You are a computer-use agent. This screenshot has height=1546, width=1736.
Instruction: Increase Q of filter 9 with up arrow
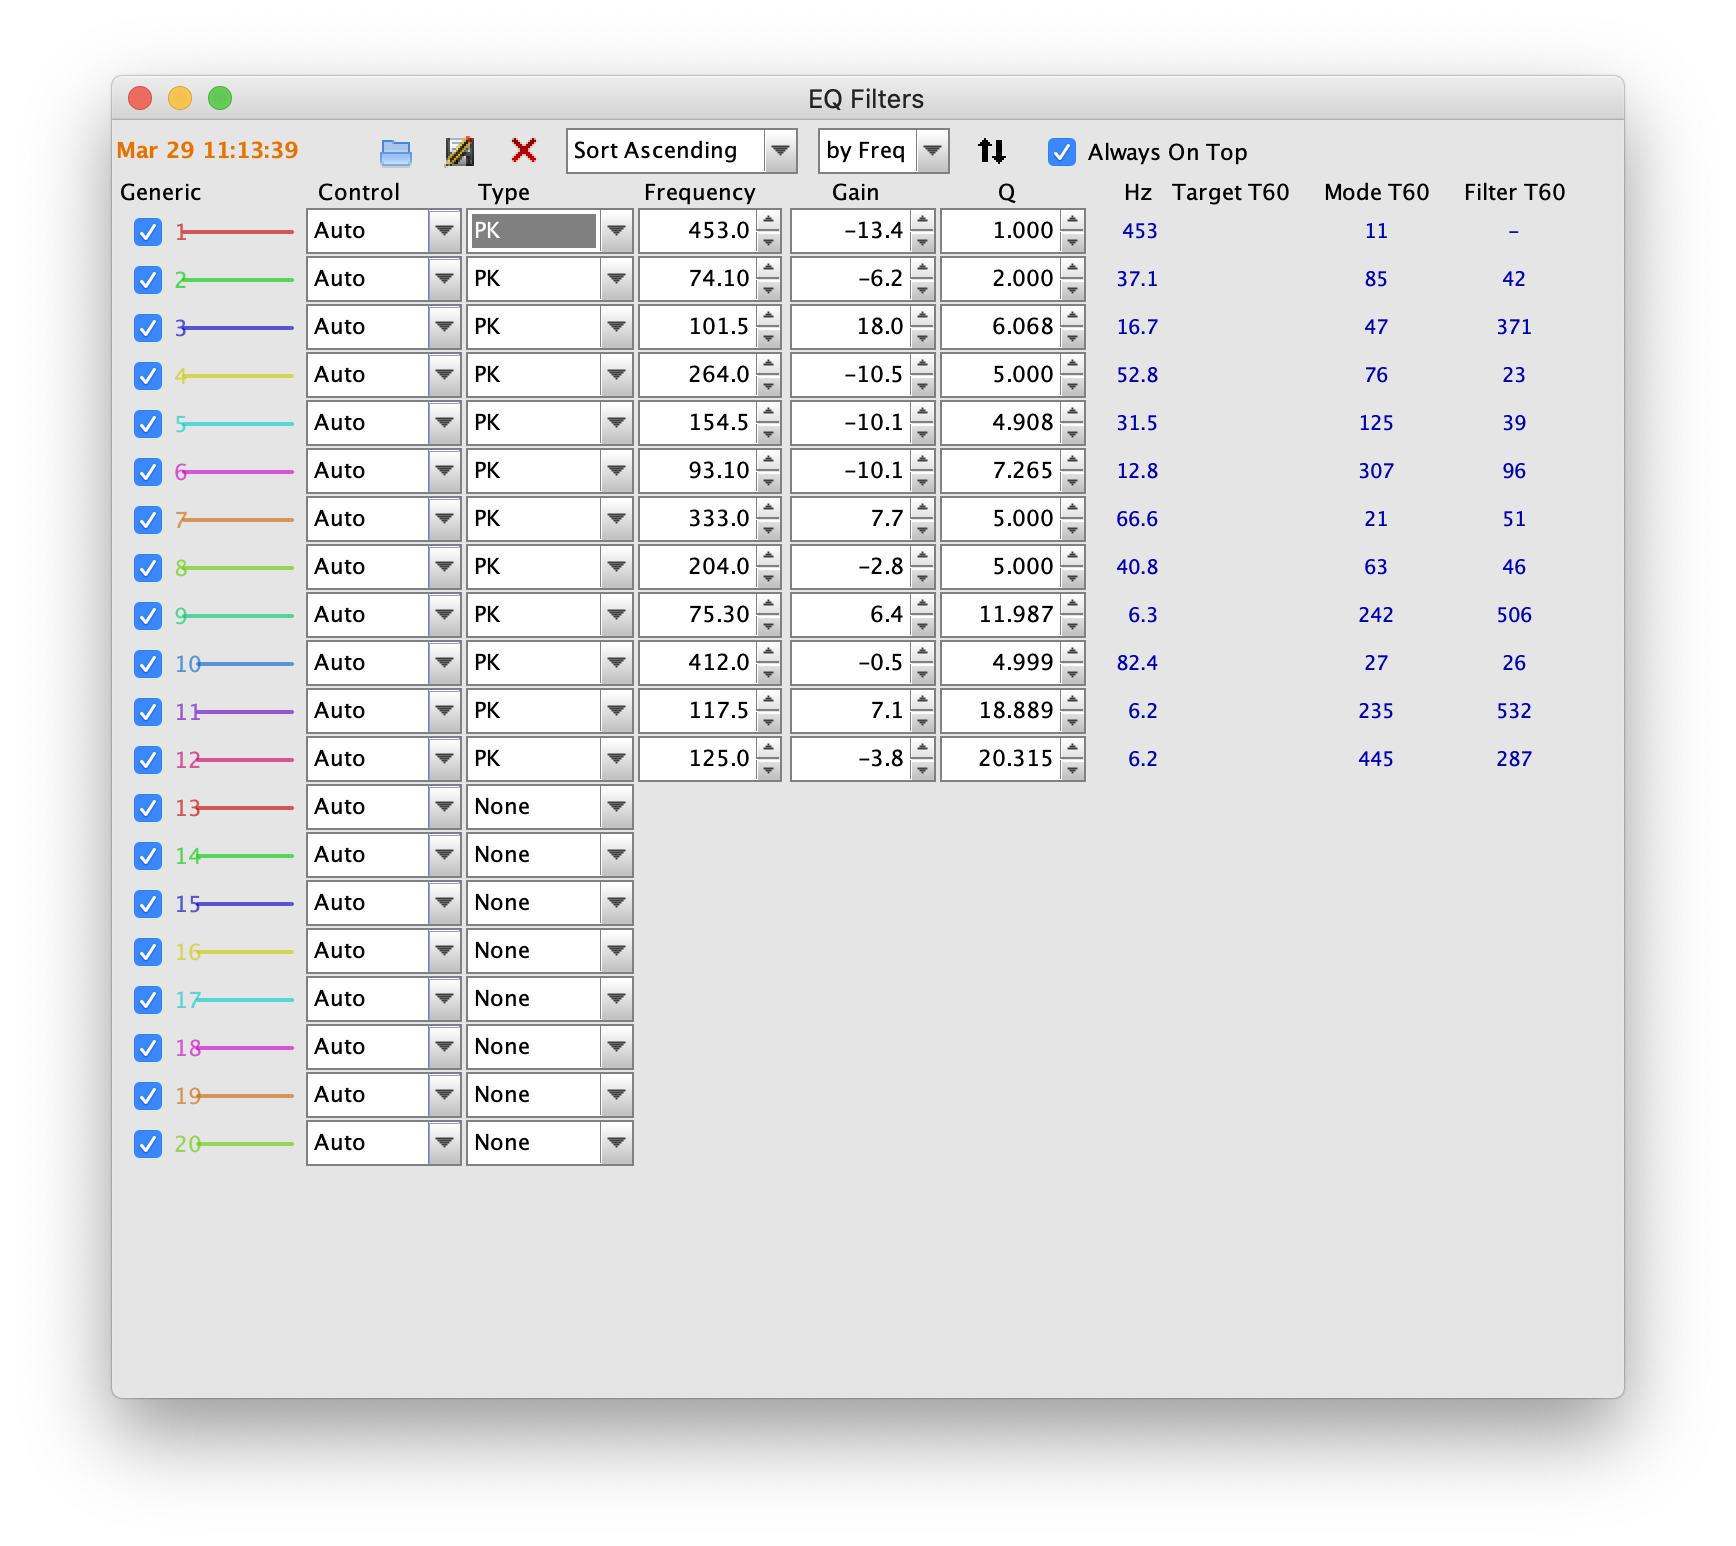pyautogui.click(x=1072, y=605)
